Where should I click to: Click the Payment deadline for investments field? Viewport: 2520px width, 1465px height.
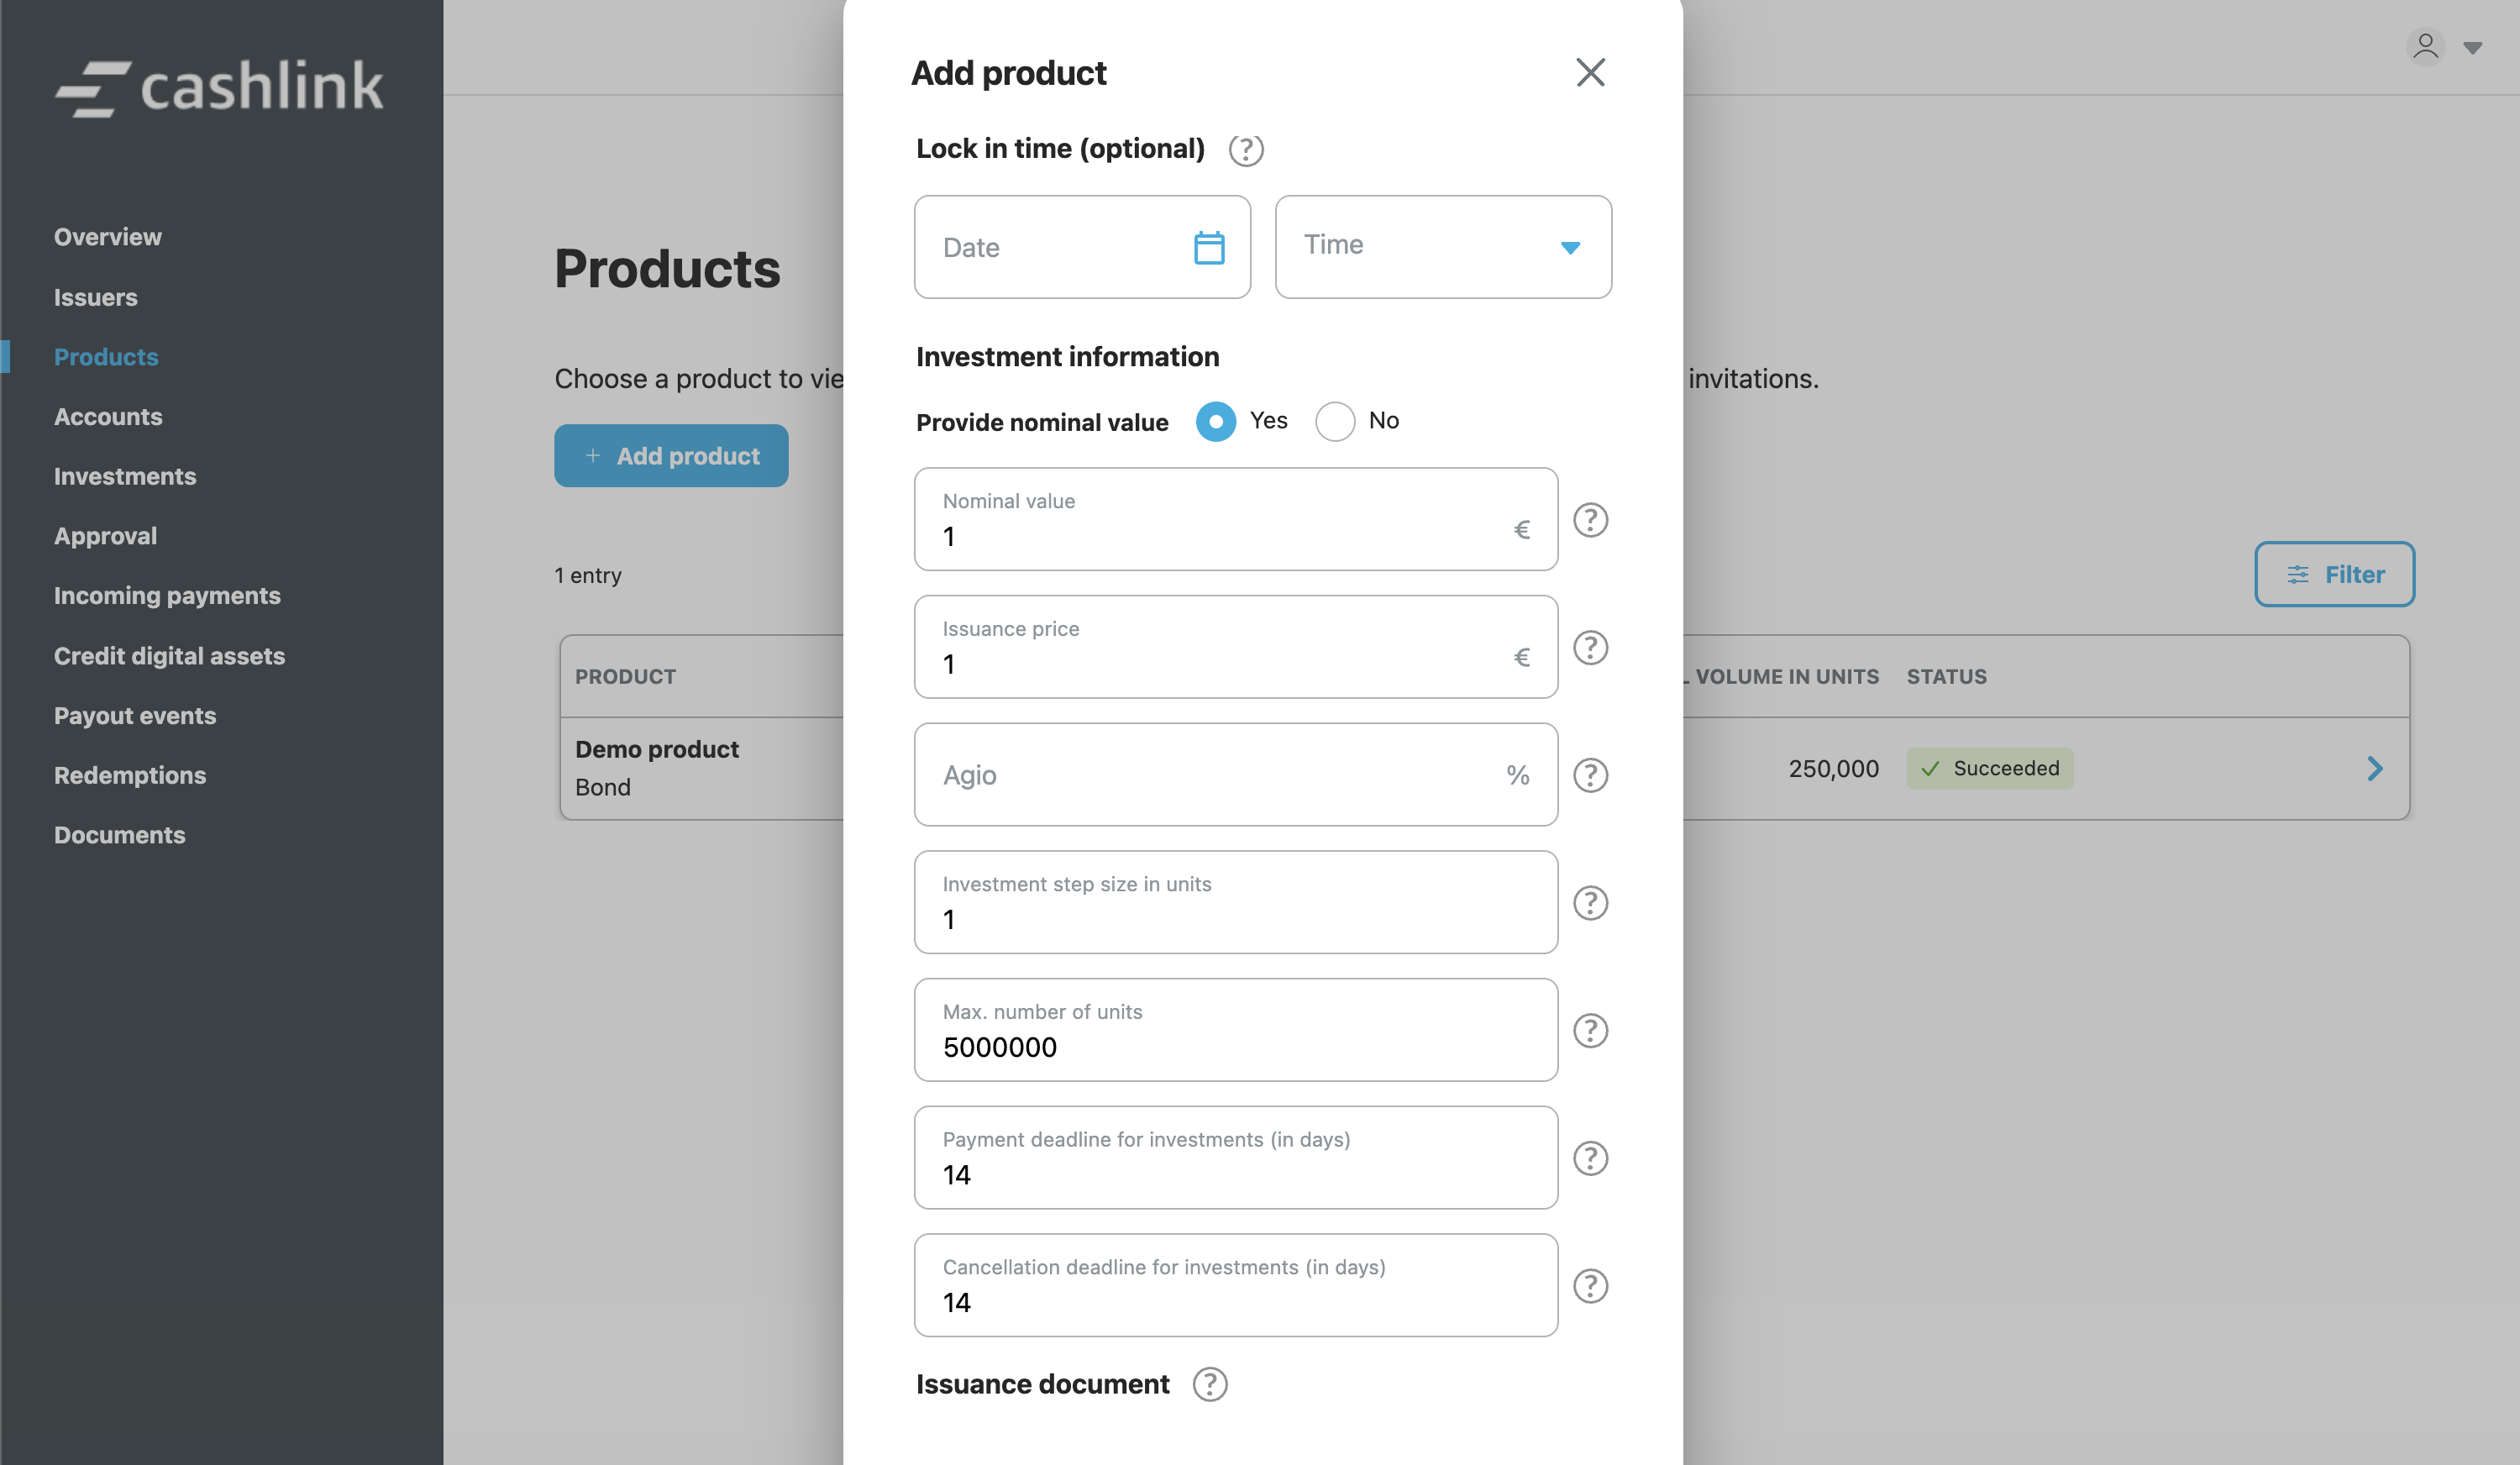tap(1235, 1158)
